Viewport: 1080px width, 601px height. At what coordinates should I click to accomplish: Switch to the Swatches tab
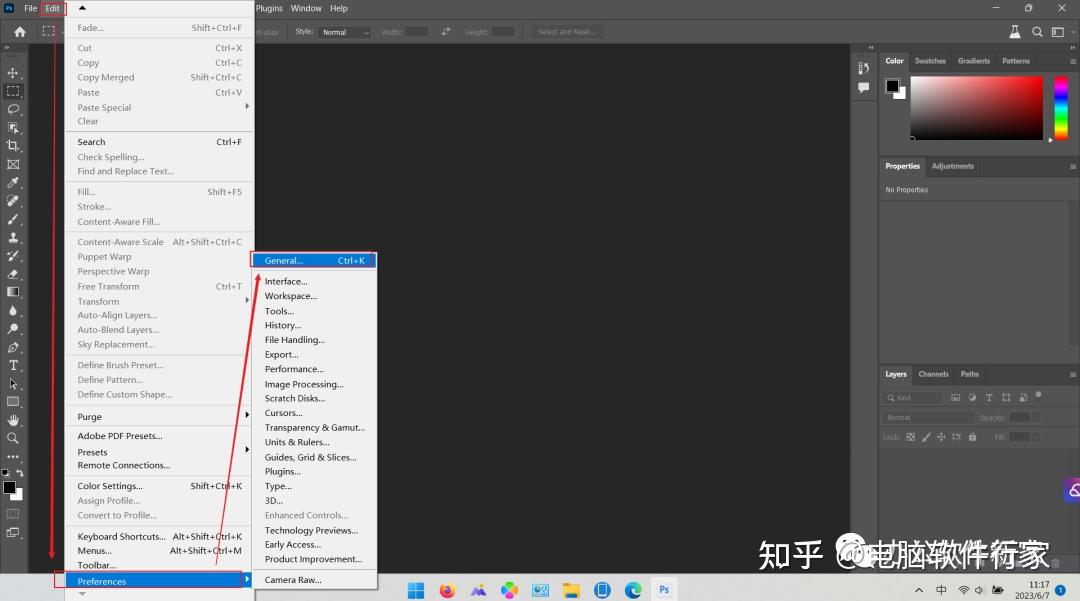coord(930,61)
